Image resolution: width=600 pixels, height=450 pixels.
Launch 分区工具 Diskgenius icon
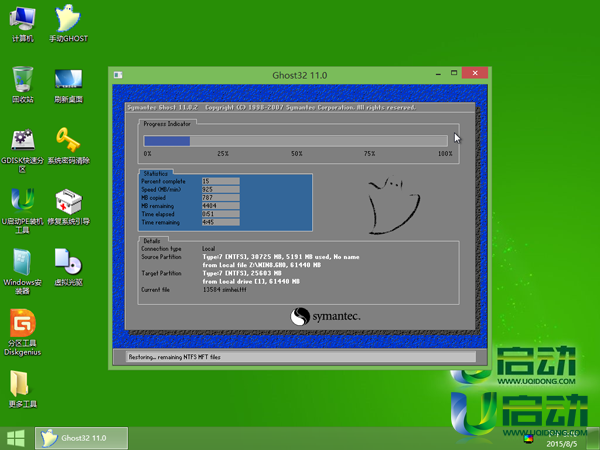point(23,332)
